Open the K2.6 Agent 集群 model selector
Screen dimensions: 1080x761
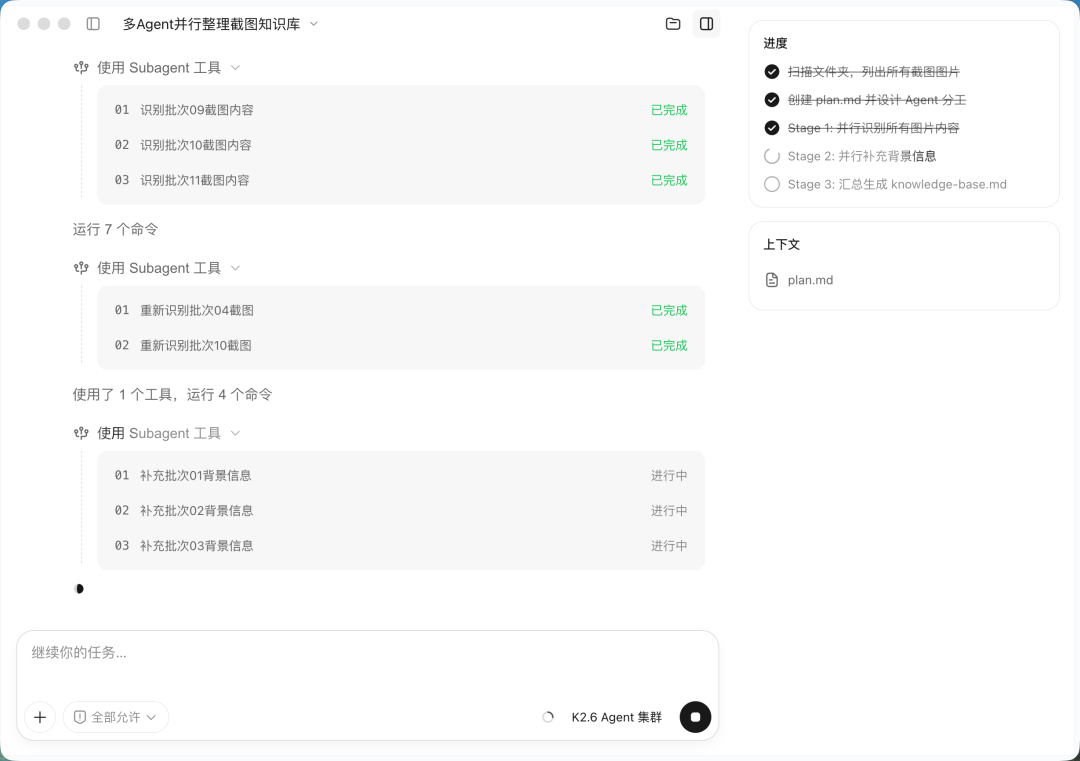pos(616,717)
